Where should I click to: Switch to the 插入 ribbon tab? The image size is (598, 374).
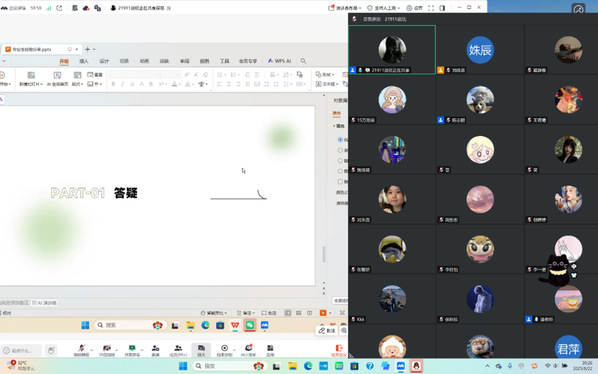pos(84,61)
